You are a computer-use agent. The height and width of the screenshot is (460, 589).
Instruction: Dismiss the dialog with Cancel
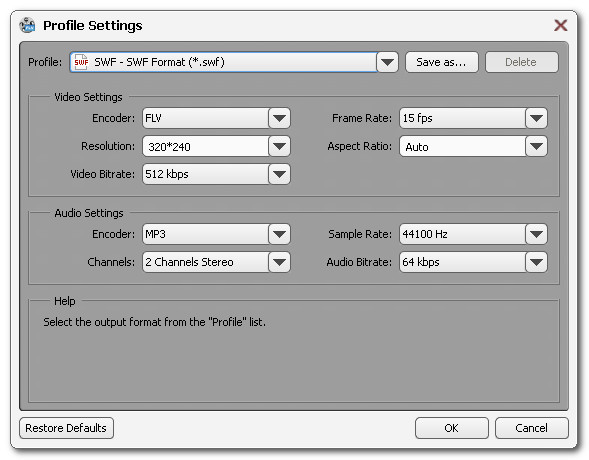[532, 428]
